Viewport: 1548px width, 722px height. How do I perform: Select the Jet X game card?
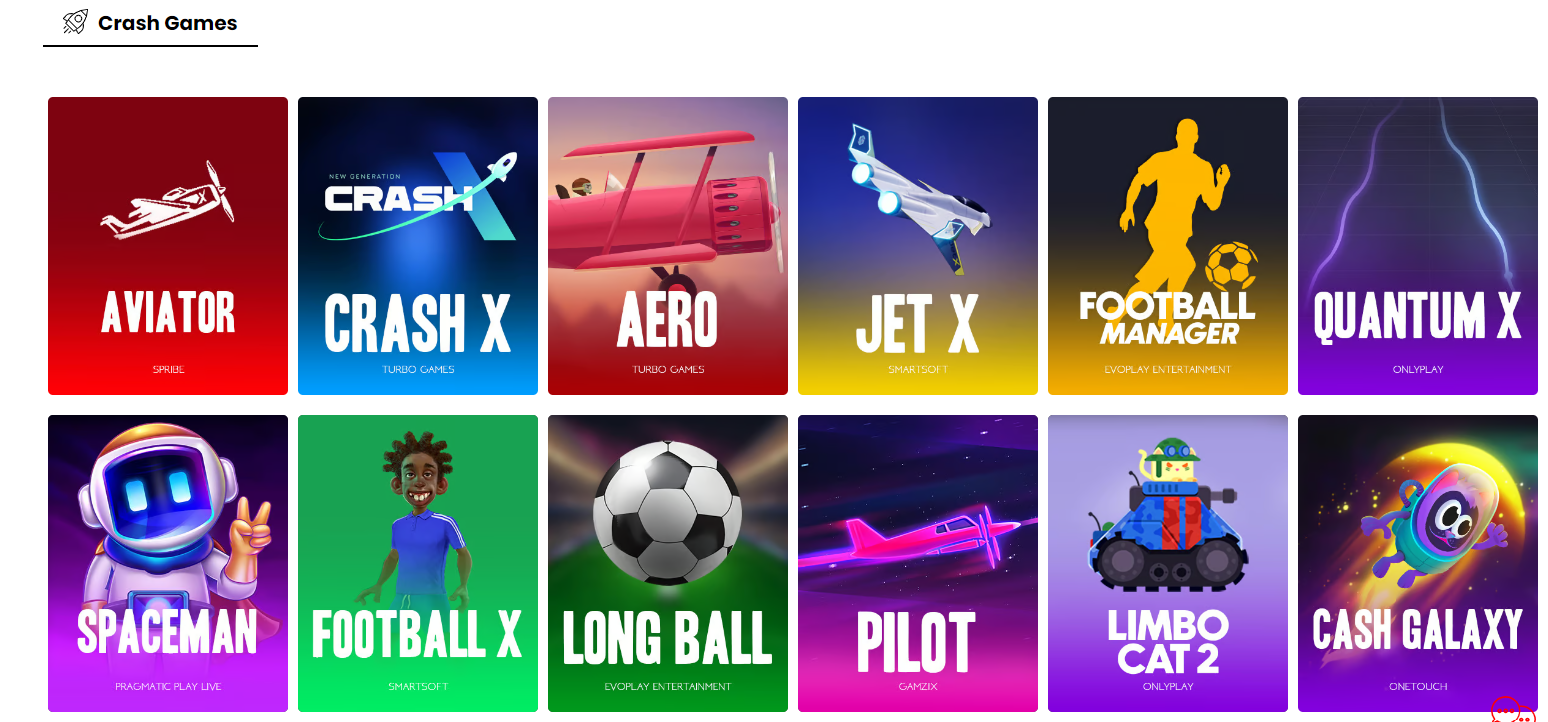pyautogui.click(x=918, y=246)
